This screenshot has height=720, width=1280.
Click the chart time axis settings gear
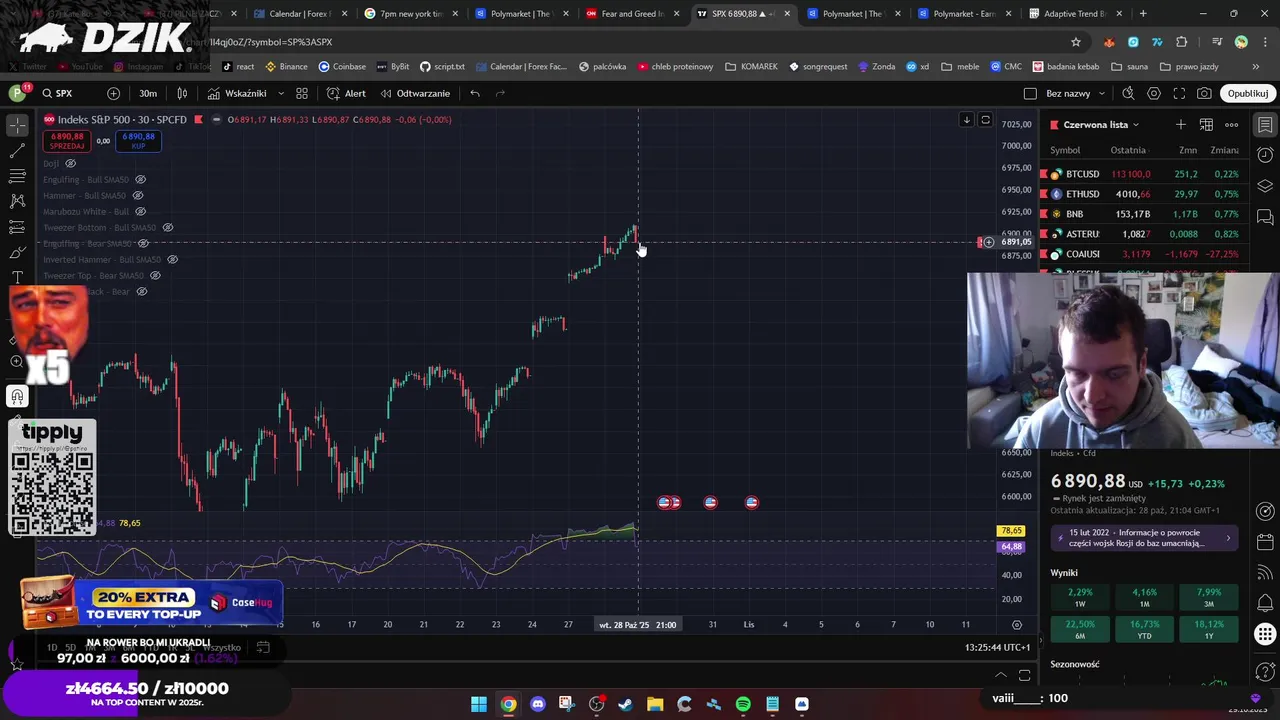(x=1017, y=625)
